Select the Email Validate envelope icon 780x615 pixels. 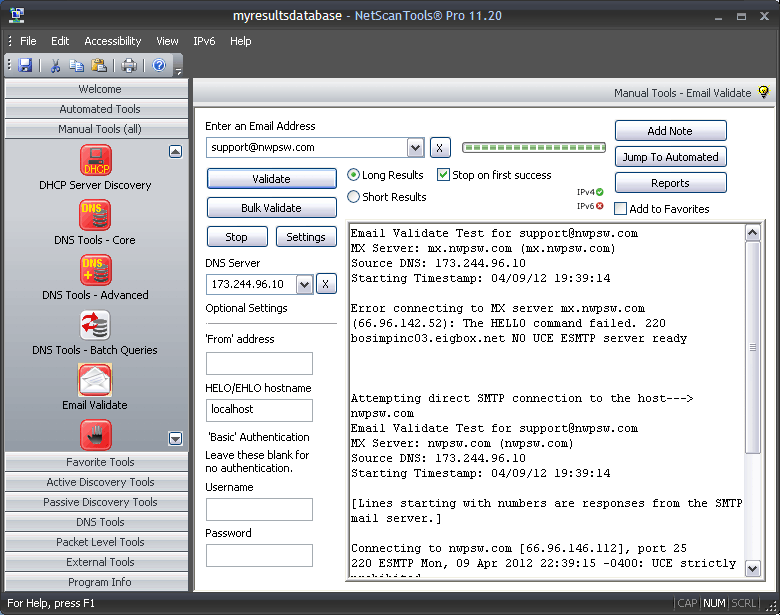[x=95, y=380]
